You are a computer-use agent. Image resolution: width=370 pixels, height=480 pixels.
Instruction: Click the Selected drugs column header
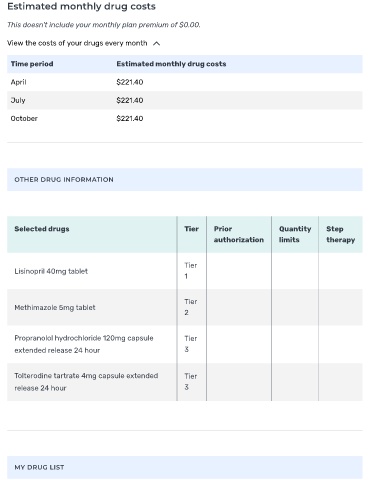(x=42, y=229)
